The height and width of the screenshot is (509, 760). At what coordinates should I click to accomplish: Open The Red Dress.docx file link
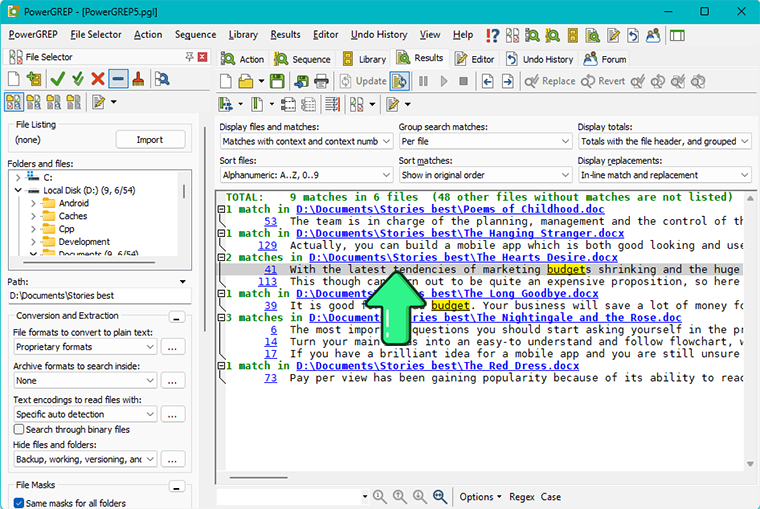(437, 366)
